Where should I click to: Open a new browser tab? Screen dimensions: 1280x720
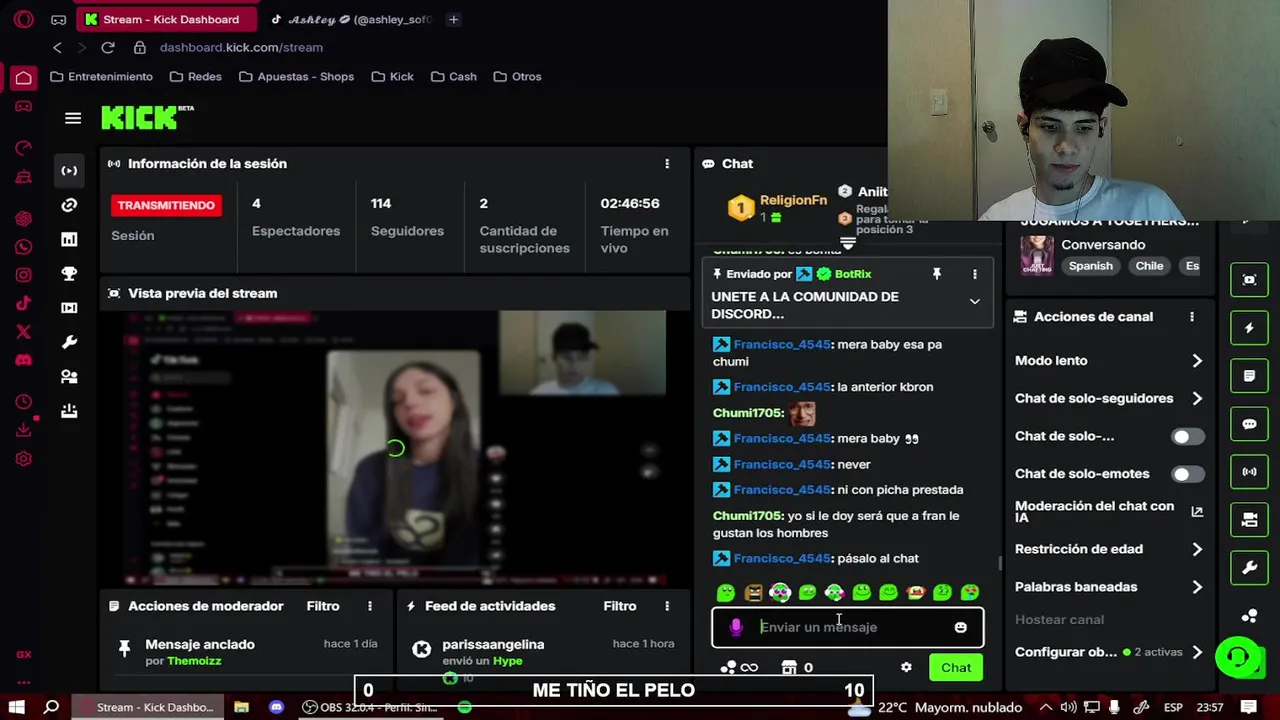pyautogui.click(x=453, y=19)
